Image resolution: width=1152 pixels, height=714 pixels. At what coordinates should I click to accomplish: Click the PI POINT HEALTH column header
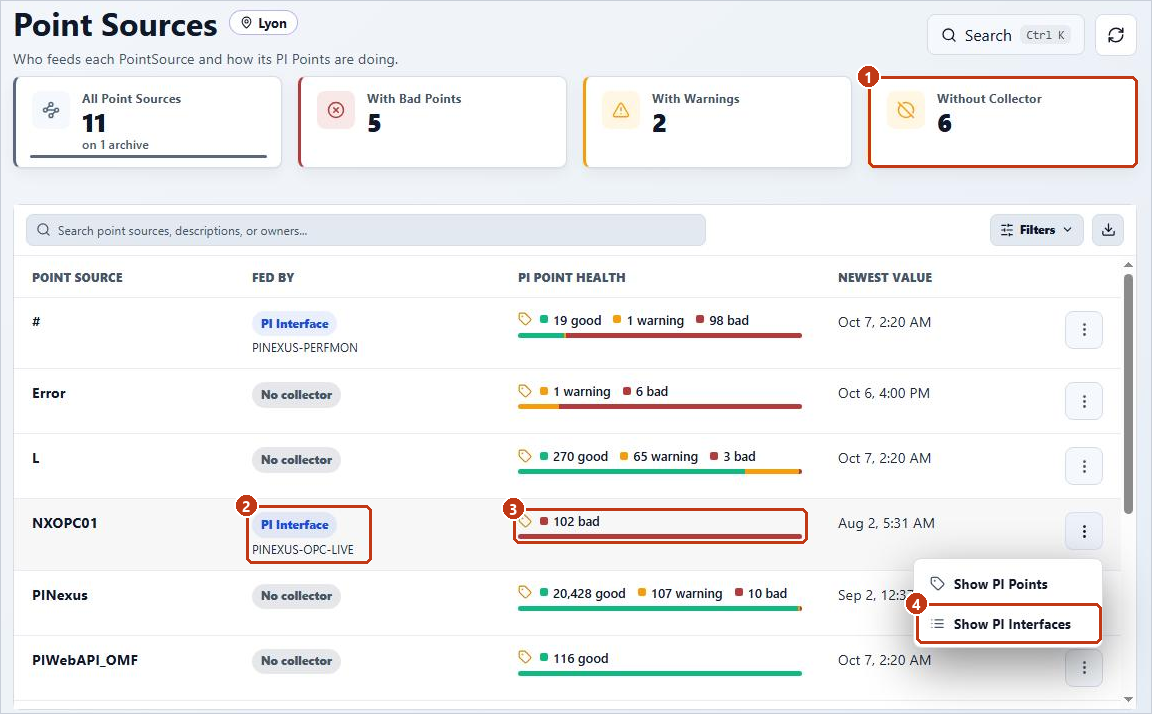tap(572, 278)
